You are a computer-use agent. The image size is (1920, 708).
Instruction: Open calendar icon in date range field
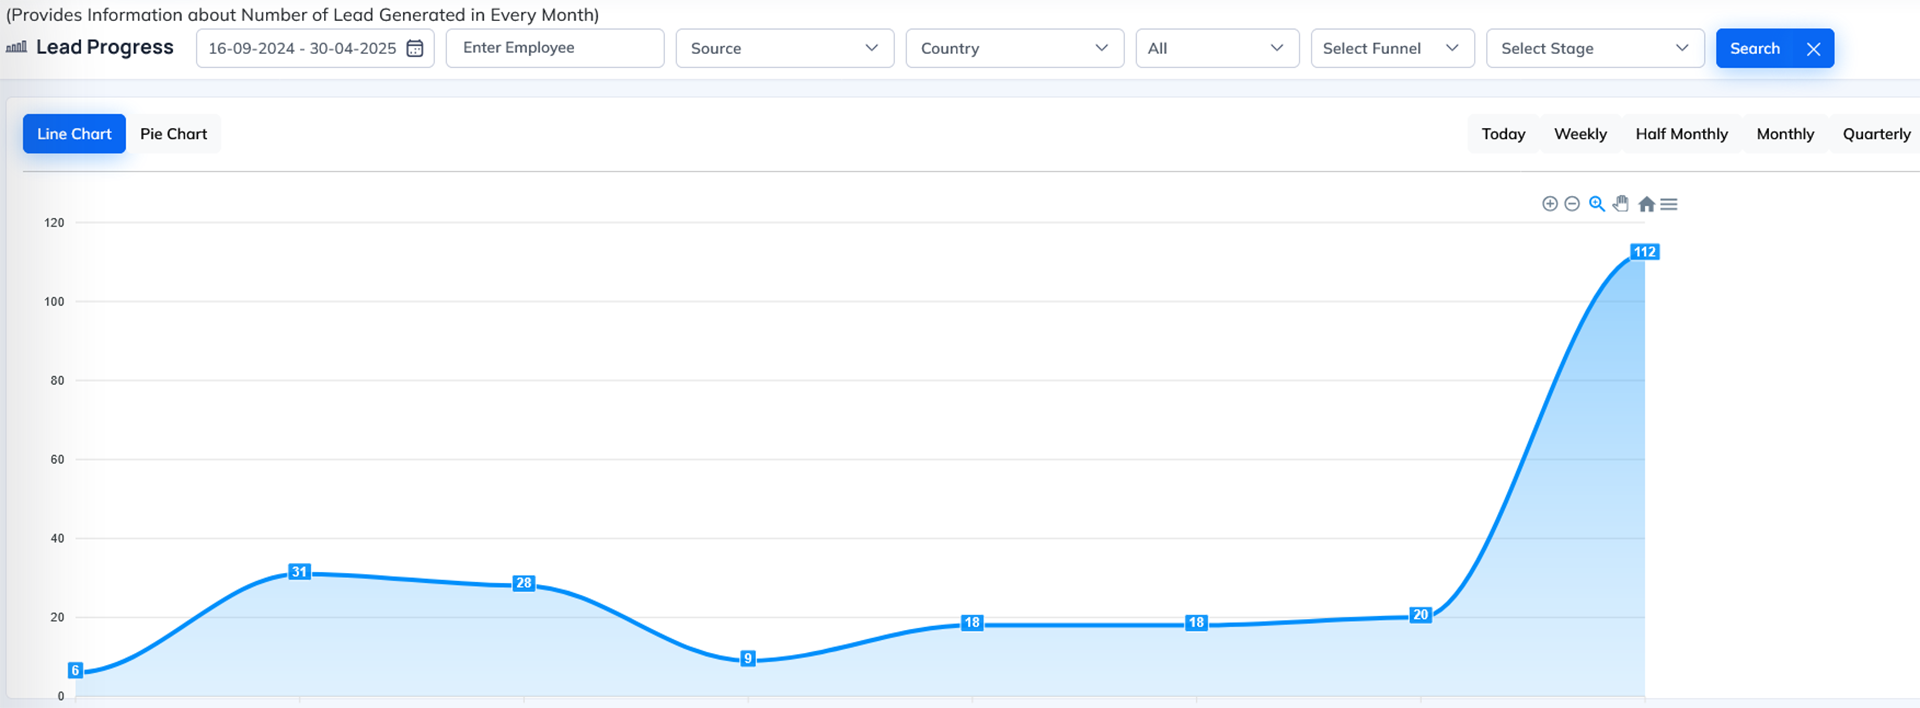coord(415,48)
